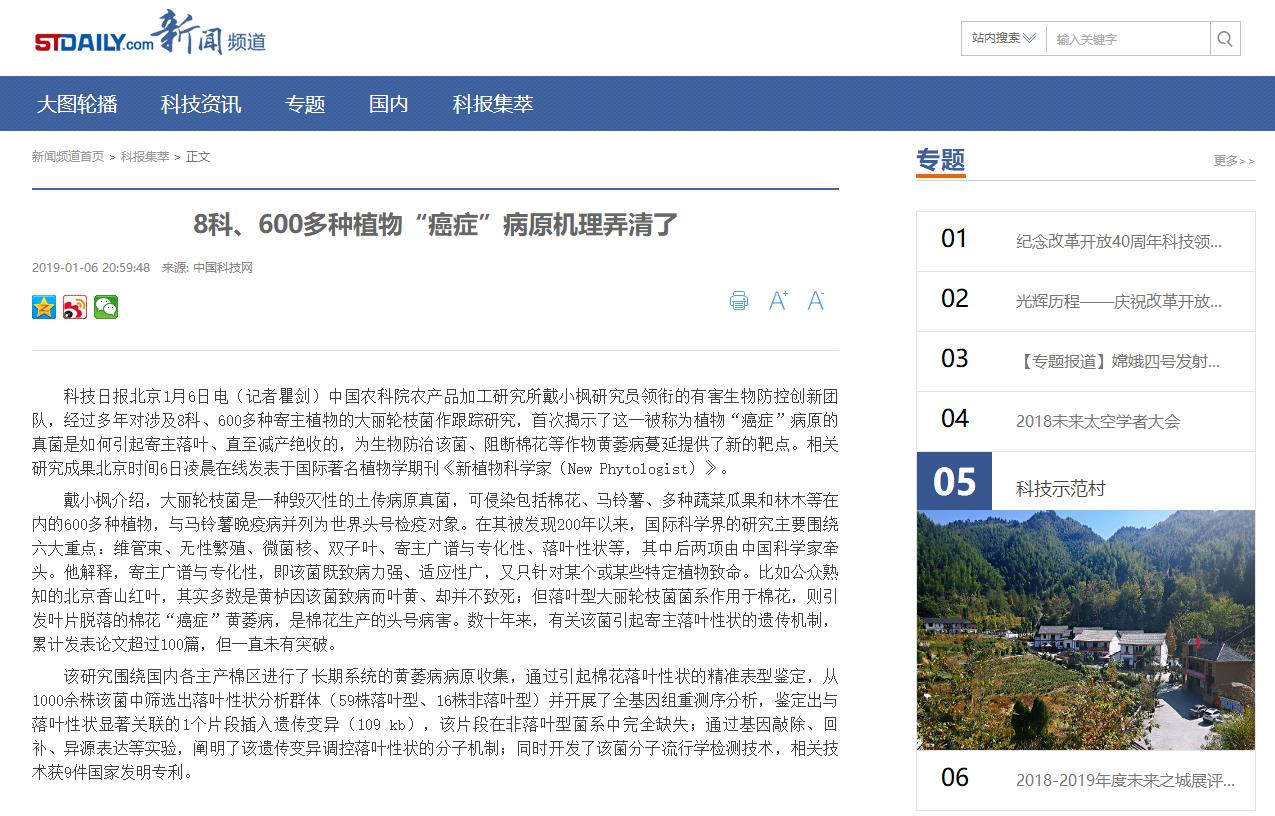
Task: Decrease font size with A- icon
Action: pos(816,300)
